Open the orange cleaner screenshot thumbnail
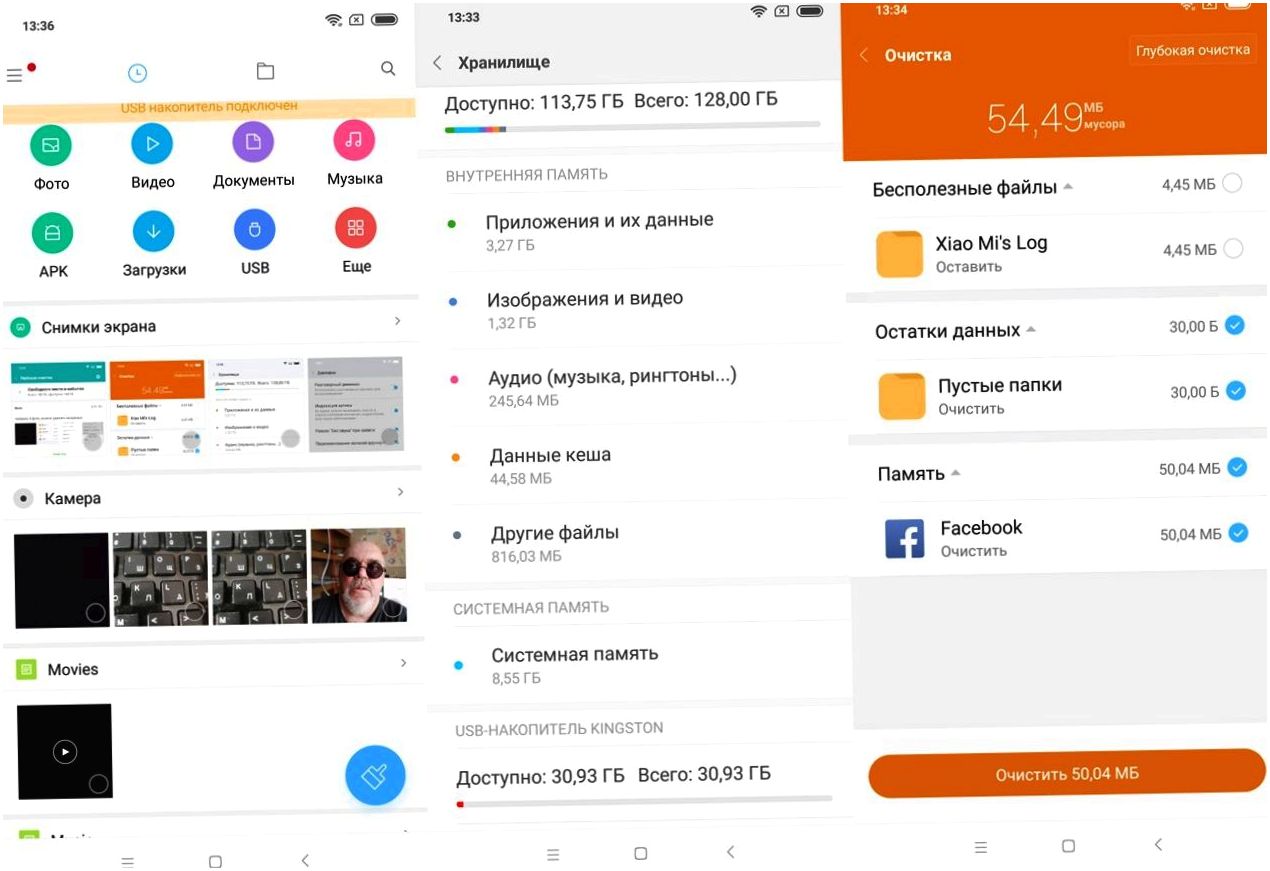This screenshot has height=871, width=1270. pyautogui.click(x=157, y=407)
